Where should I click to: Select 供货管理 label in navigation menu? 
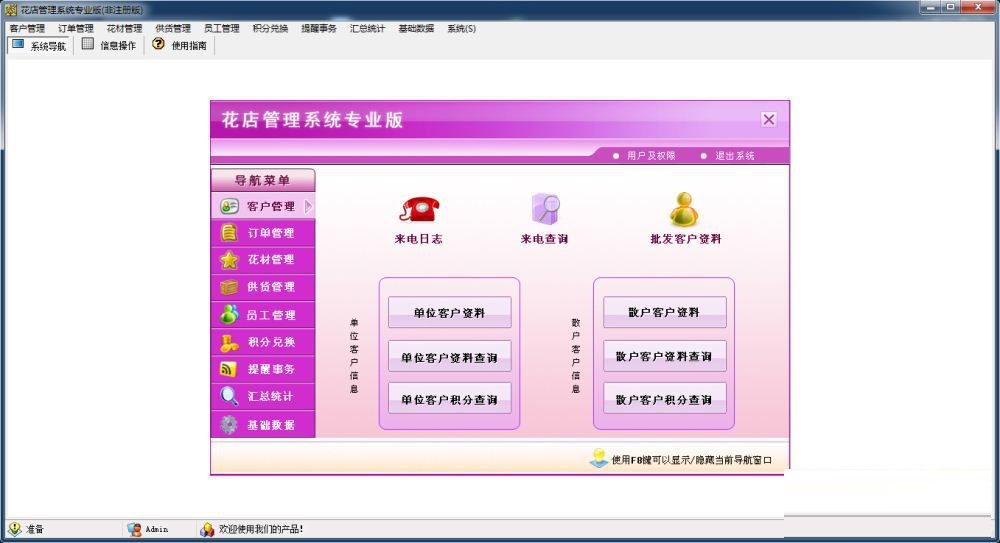[271, 287]
